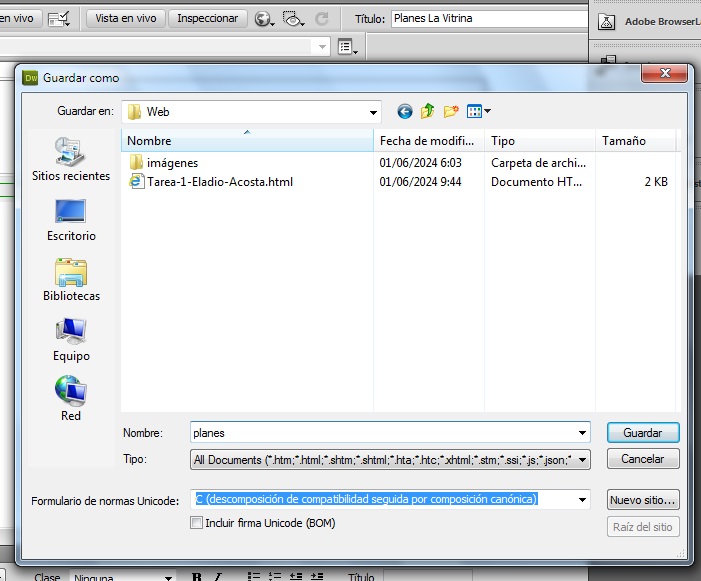Image resolution: width=701 pixels, height=581 pixels.
Task: Go up one folder level
Action: tap(428, 112)
